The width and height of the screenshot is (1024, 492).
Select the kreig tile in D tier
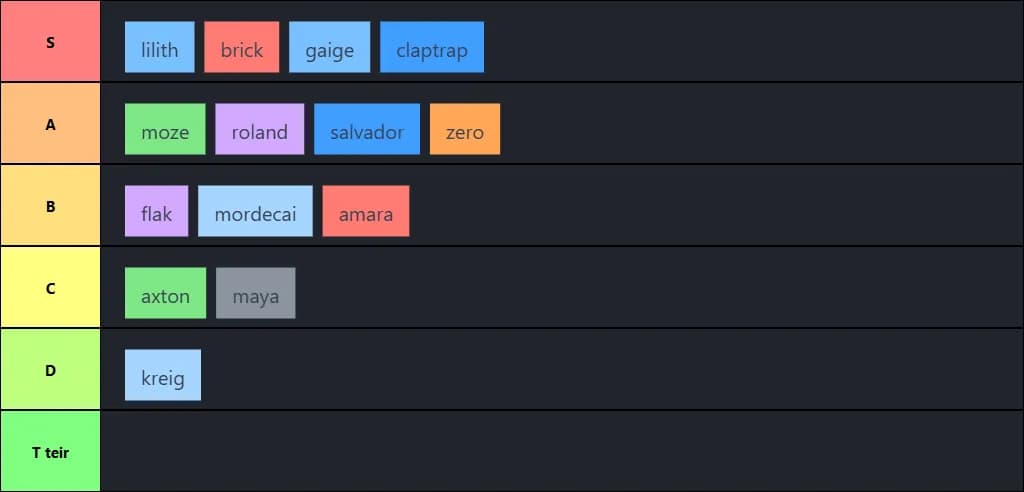[x=163, y=375]
